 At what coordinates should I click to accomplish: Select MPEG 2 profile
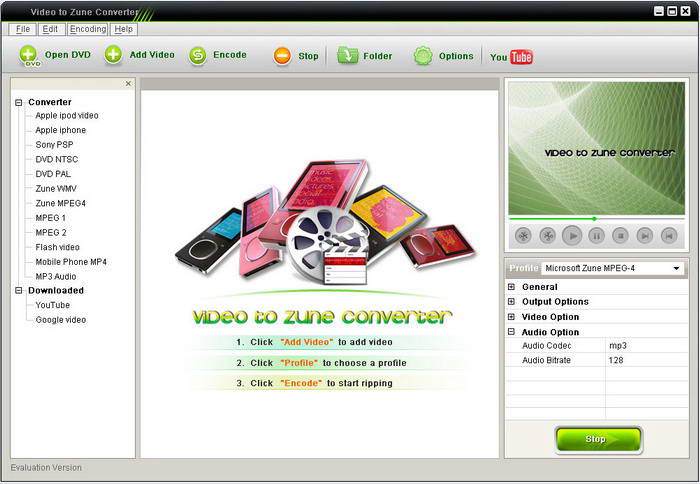pyautogui.click(x=51, y=233)
